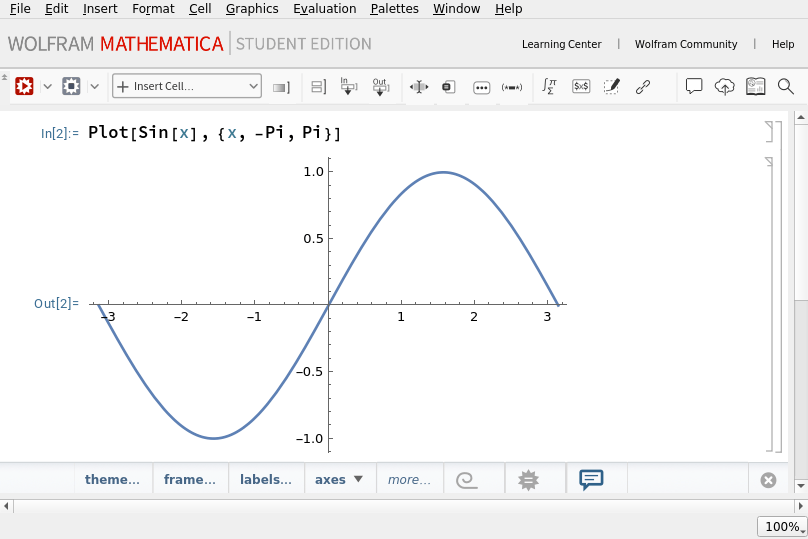Open the Cell menu
The height and width of the screenshot is (539, 808).
click(200, 9)
